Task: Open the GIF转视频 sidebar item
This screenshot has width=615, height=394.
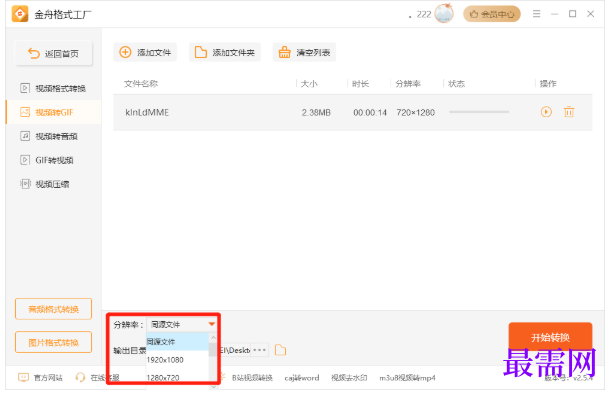Action: [53, 160]
